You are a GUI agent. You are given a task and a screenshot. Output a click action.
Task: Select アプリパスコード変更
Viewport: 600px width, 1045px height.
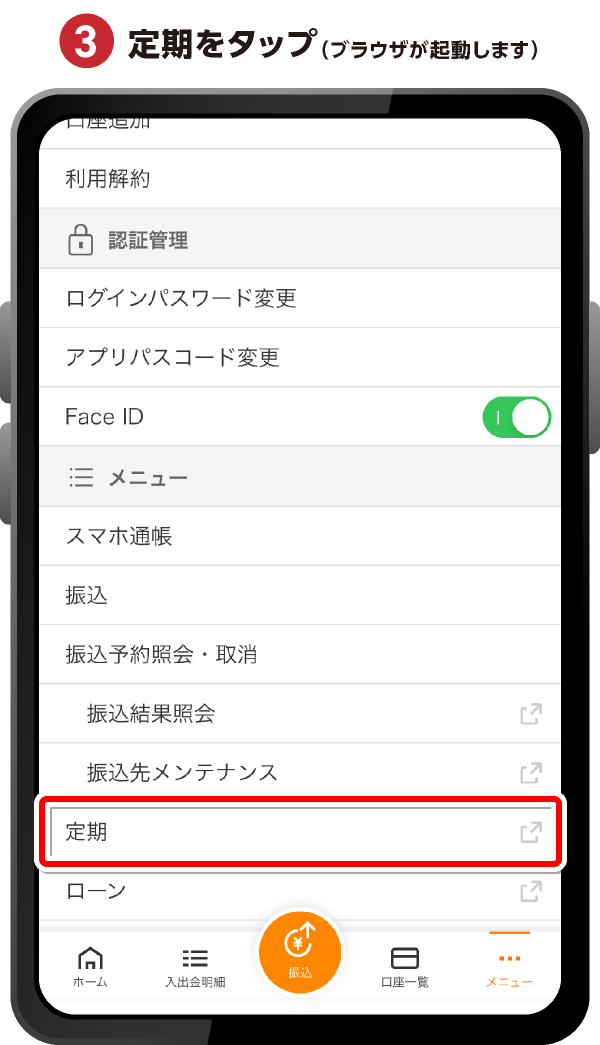tap(300, 357)
